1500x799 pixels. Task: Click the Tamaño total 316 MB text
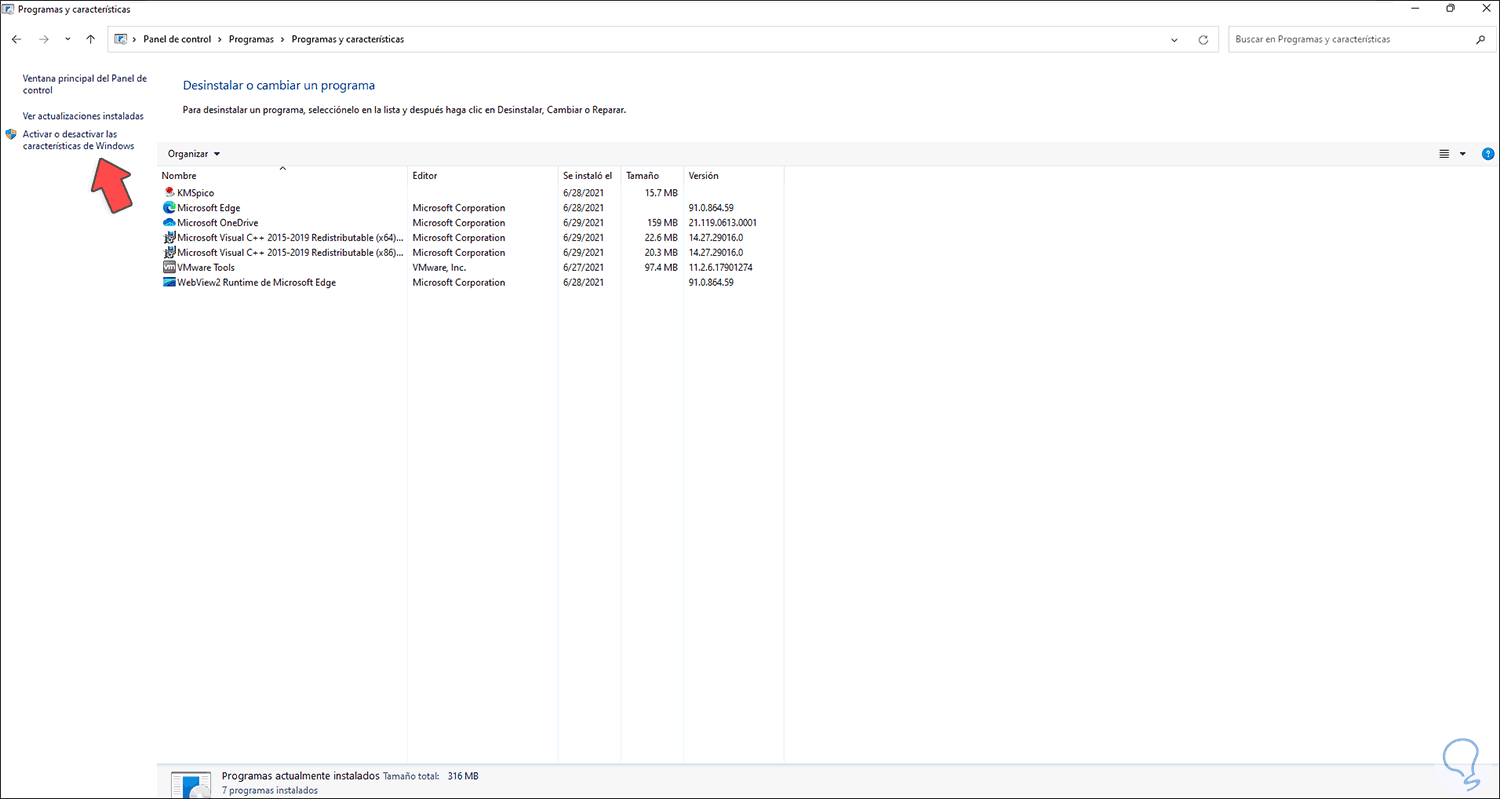click(x=431, y=776)
